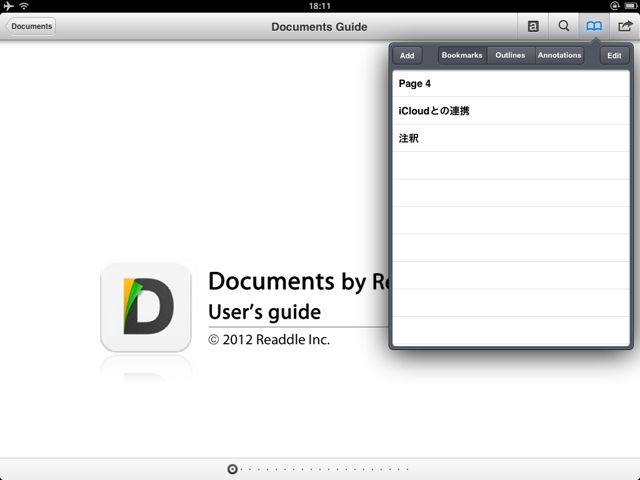Open the search magnifier icon
Screen dimensions: 640x480
pyautogui.click(x=564, y=26)
